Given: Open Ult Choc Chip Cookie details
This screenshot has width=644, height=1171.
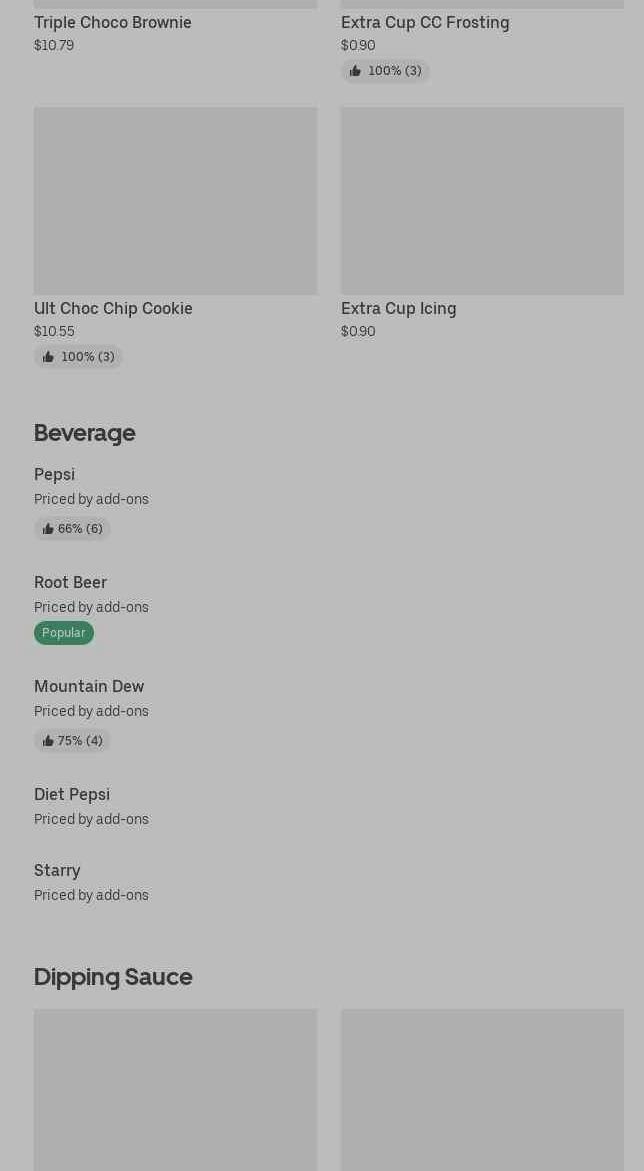Looking at the screenshot, I should (x=113, y=308).
